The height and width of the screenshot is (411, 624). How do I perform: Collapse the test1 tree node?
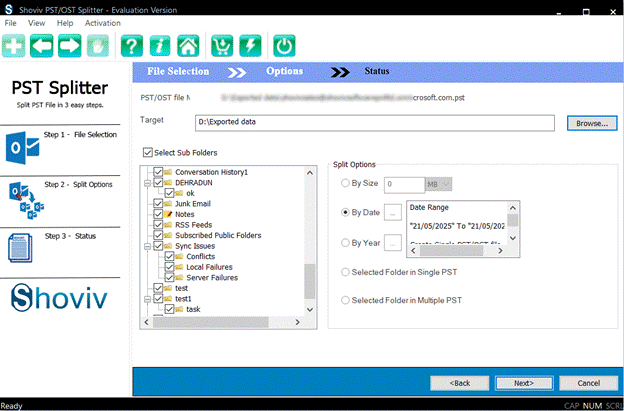tap(147, 299)
